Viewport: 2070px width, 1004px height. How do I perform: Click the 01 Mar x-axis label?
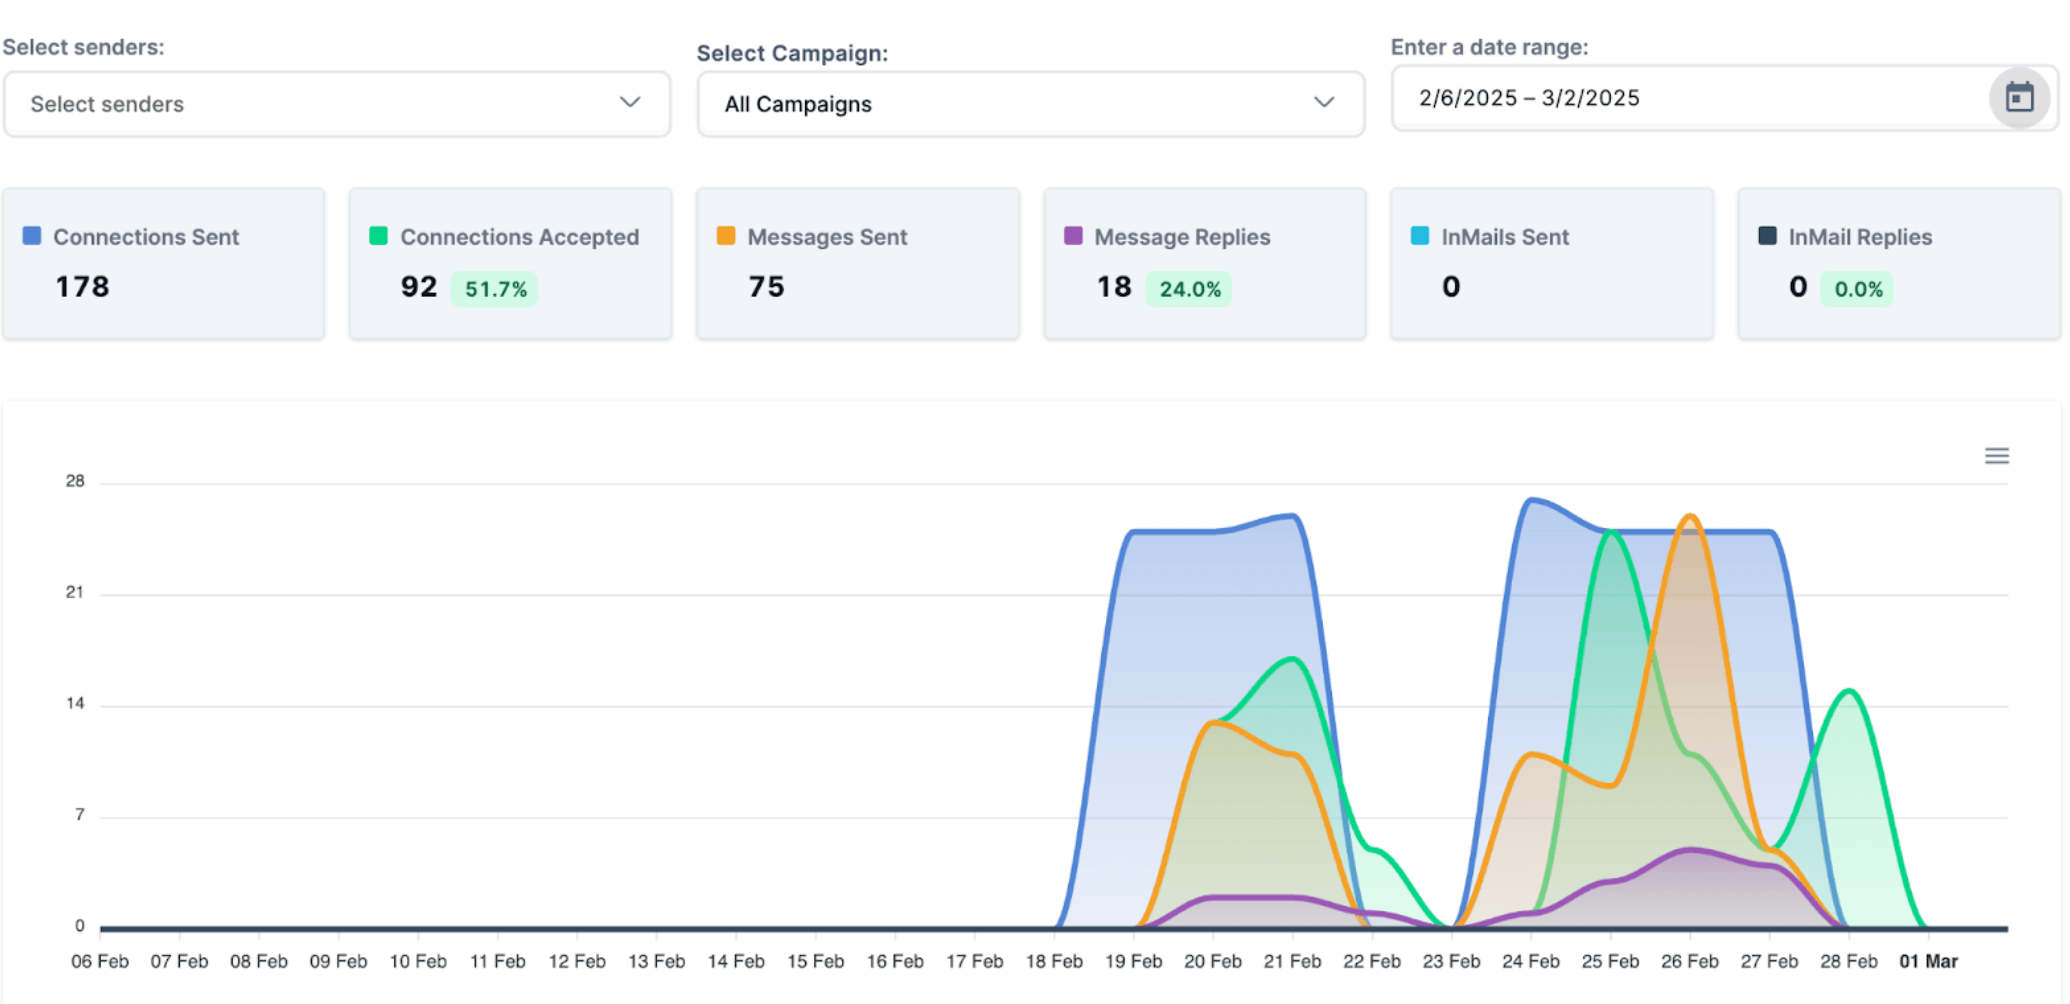[1928, 961]
